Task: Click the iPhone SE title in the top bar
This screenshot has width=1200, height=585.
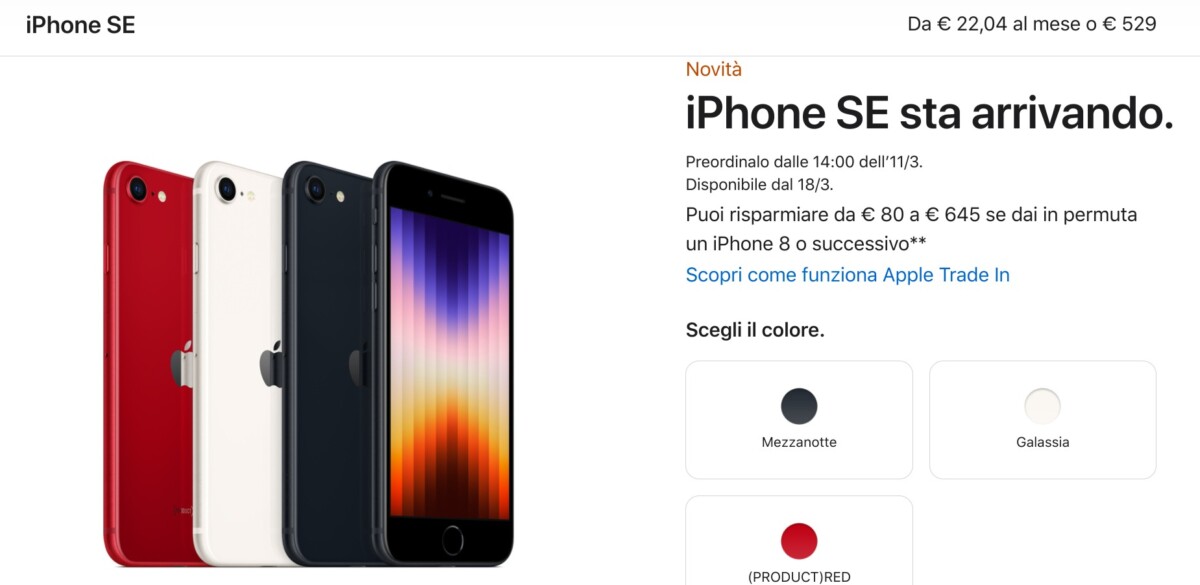Action: [x=81, y=25]
